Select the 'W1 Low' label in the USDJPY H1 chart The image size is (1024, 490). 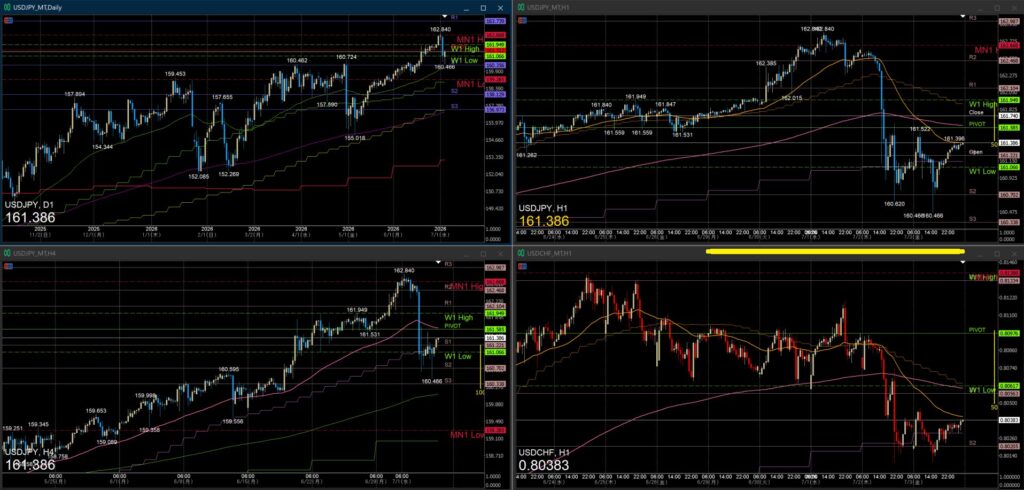(x=982, y=171)
